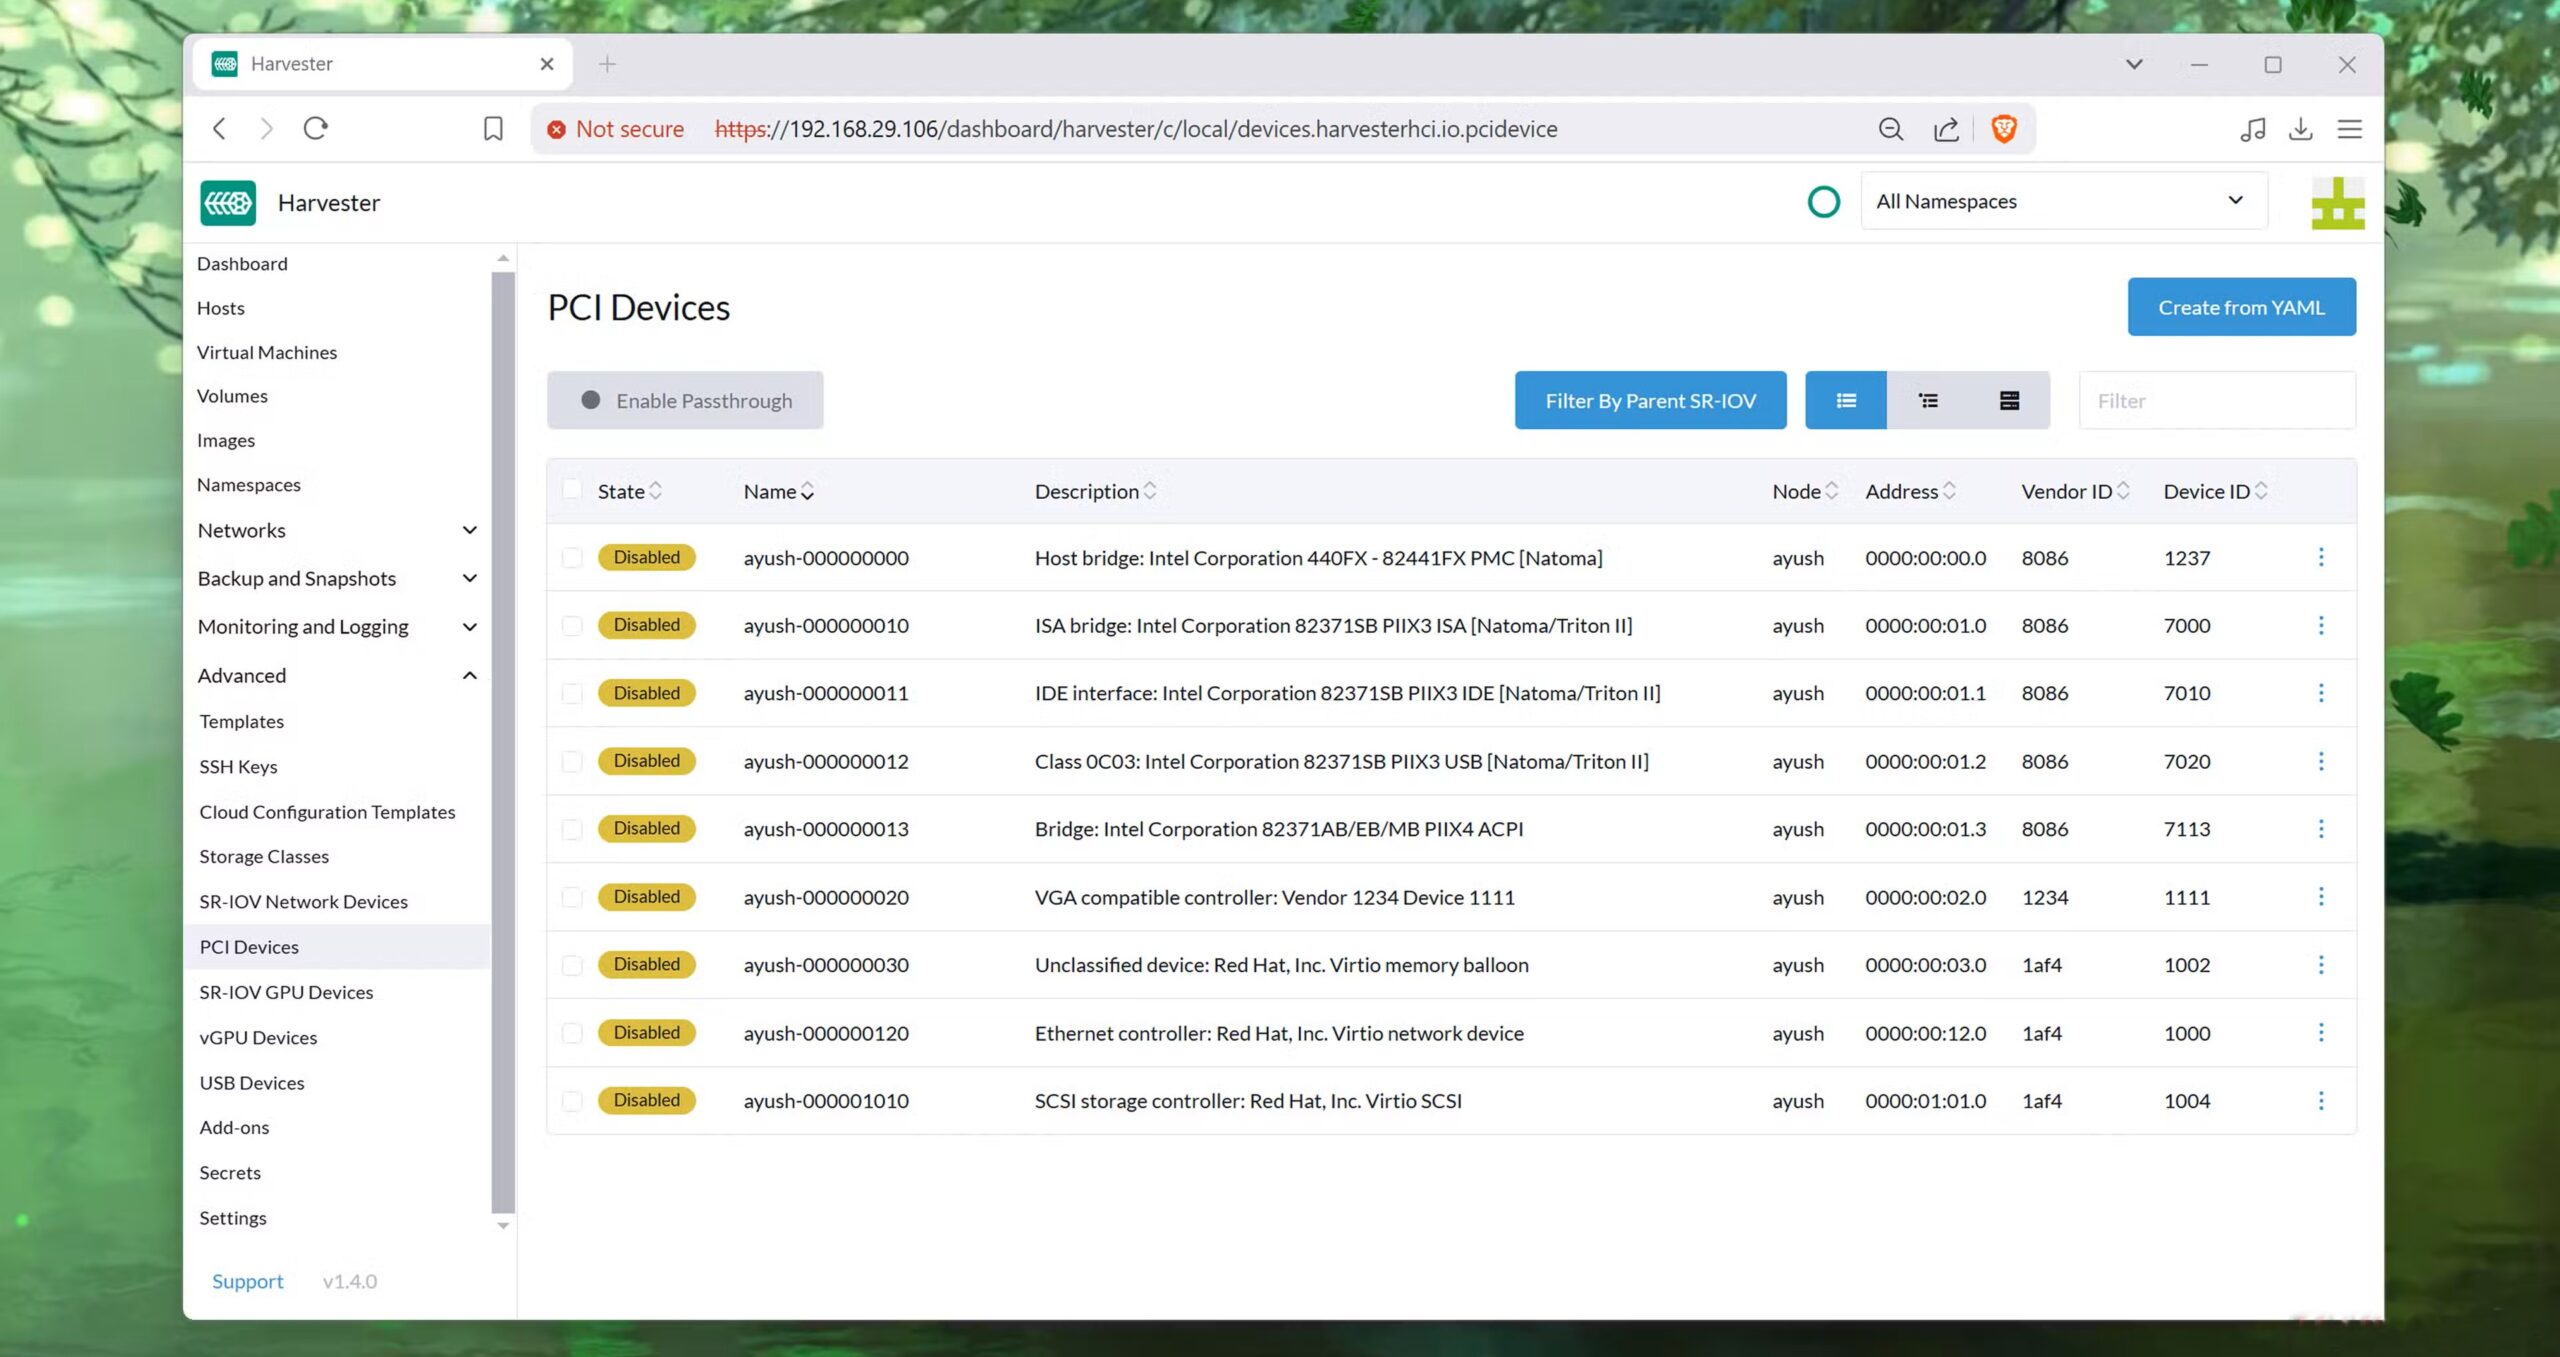The height and width of the screenshot is (1357, 2560).
Task: Click the Brave Shields lion icon
Action: click(x=2003, y=129)
